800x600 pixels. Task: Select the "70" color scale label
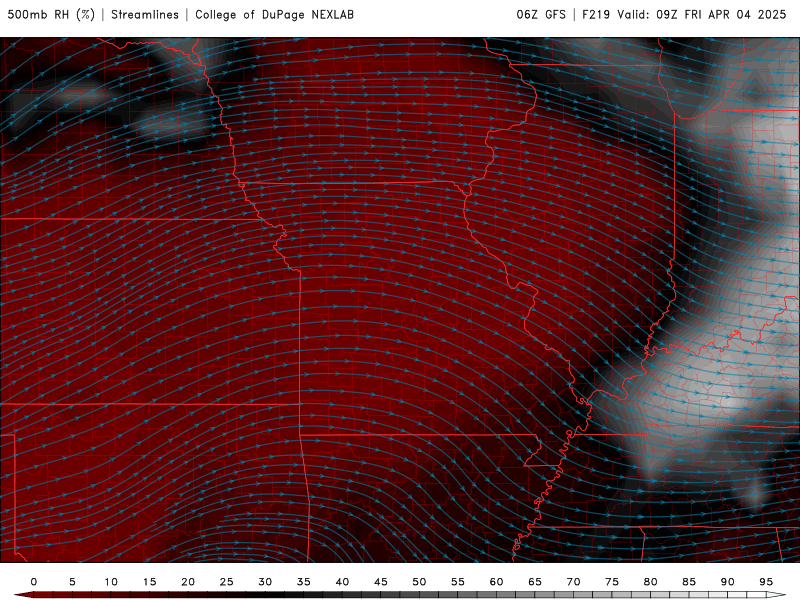[x=573, y=582]
